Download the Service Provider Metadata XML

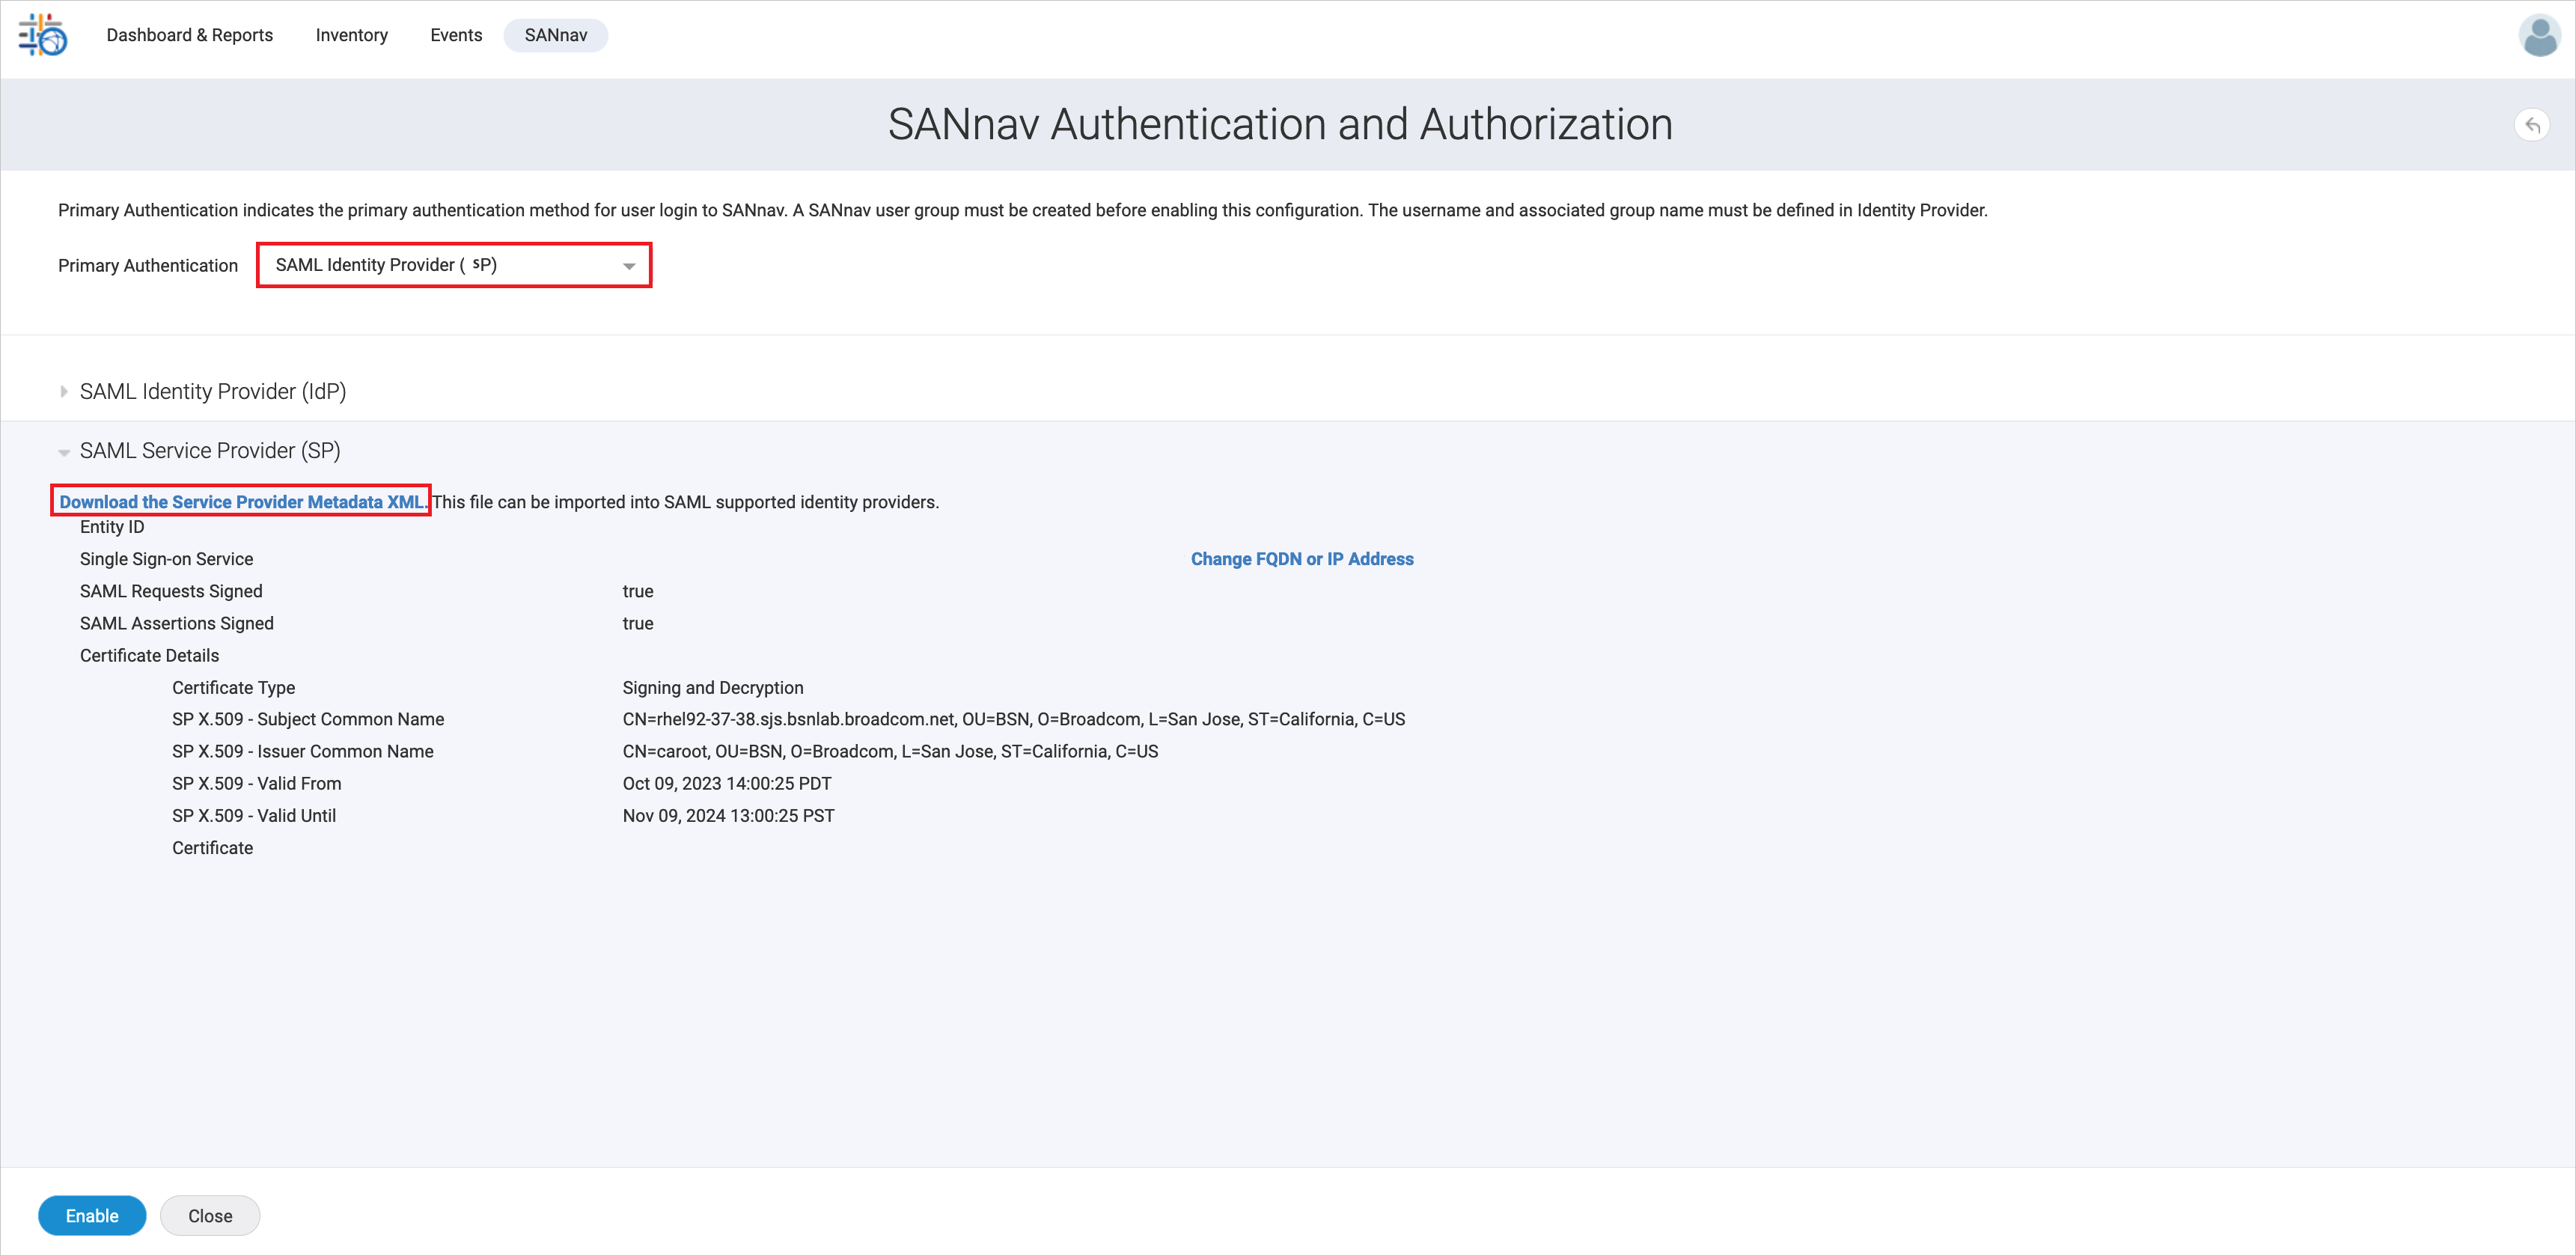240,502
